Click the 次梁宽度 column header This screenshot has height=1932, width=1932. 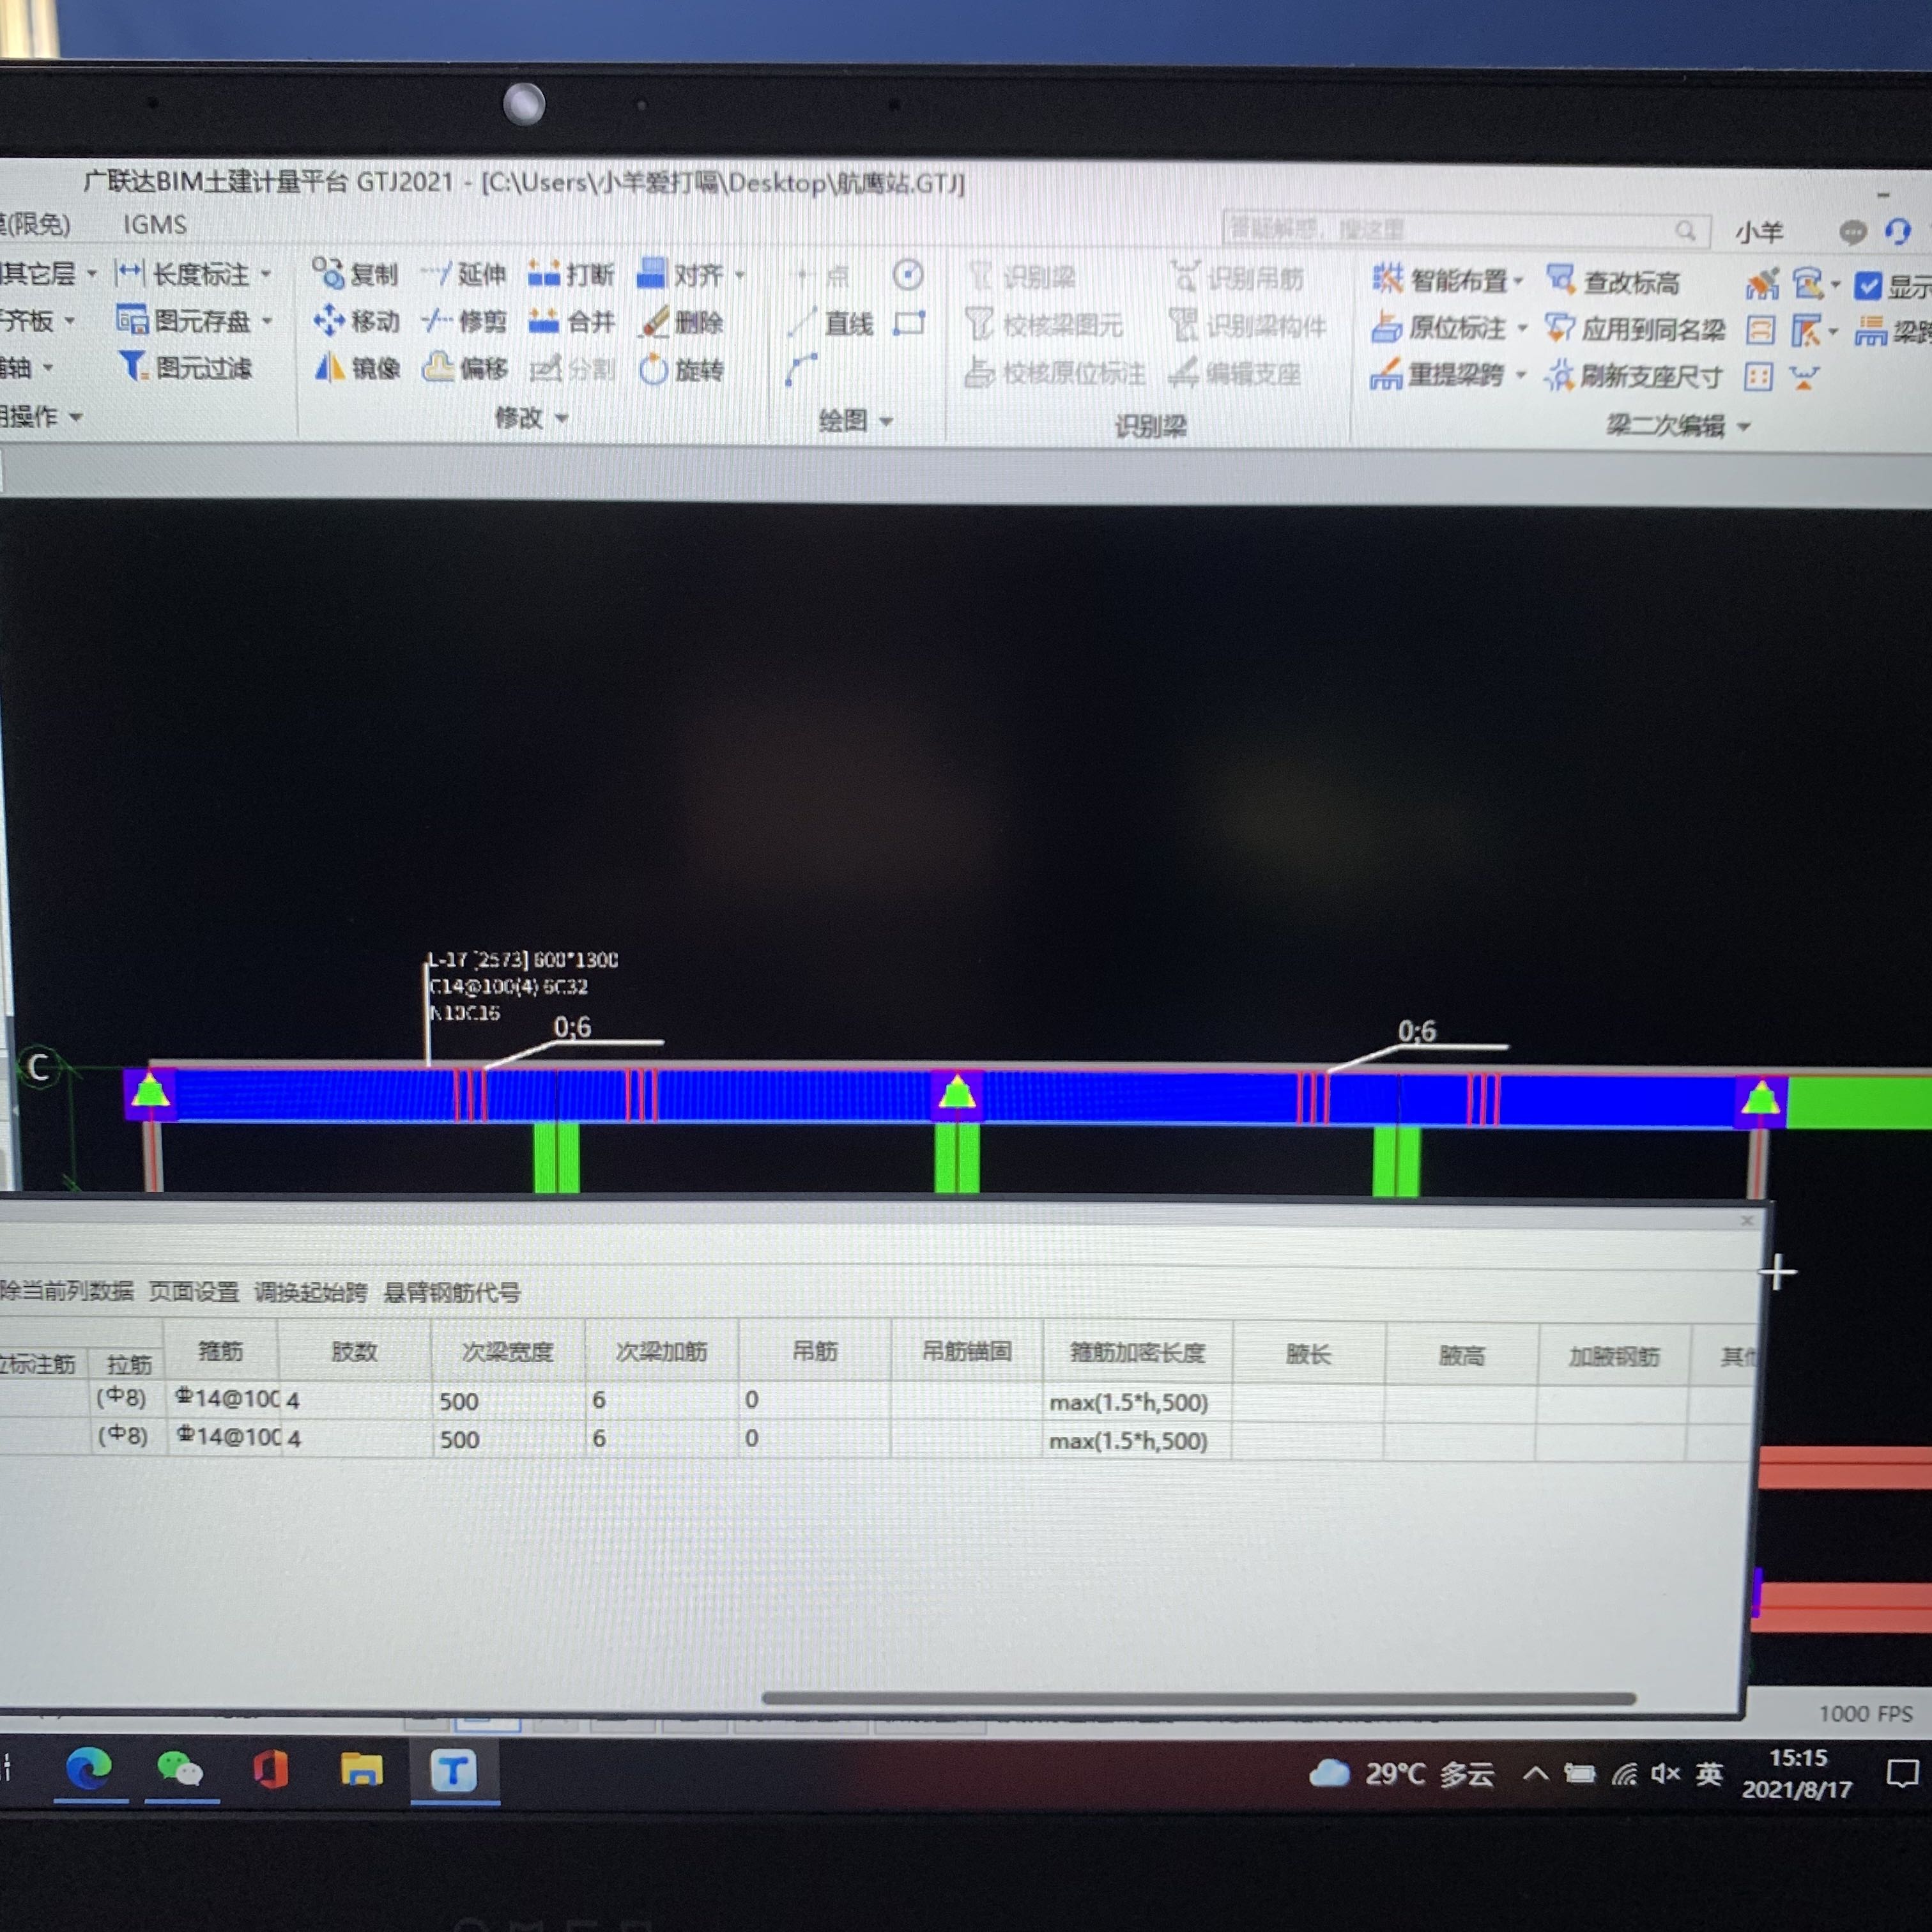[508, 1352]
